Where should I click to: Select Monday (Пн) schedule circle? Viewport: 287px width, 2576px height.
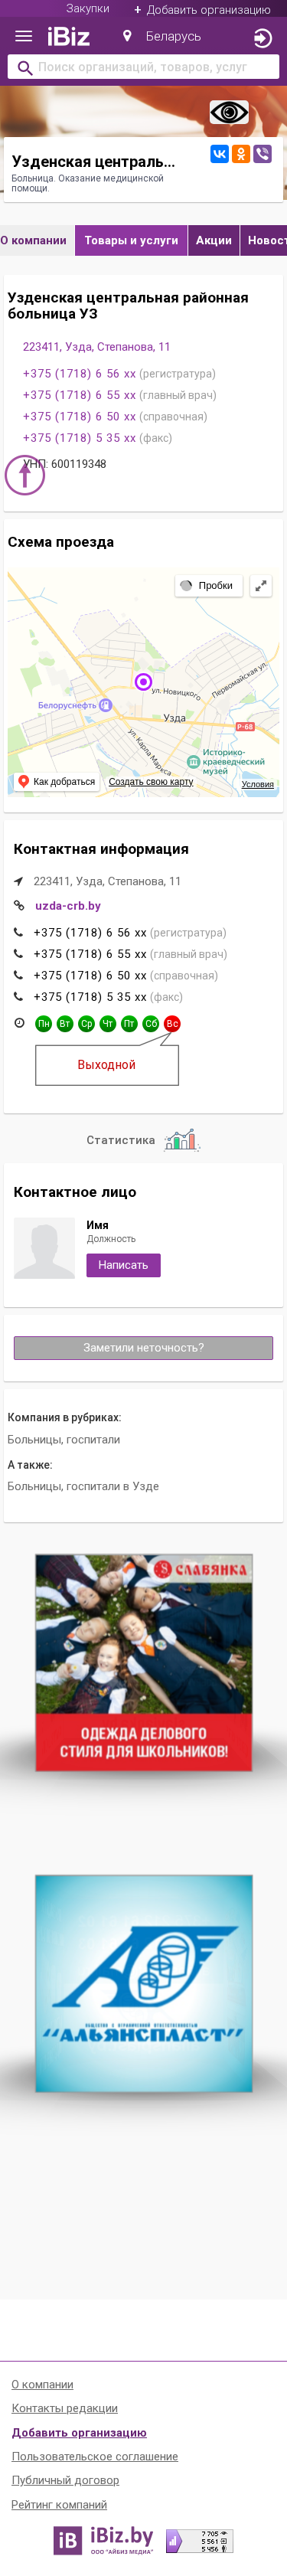coord(43,1024)
